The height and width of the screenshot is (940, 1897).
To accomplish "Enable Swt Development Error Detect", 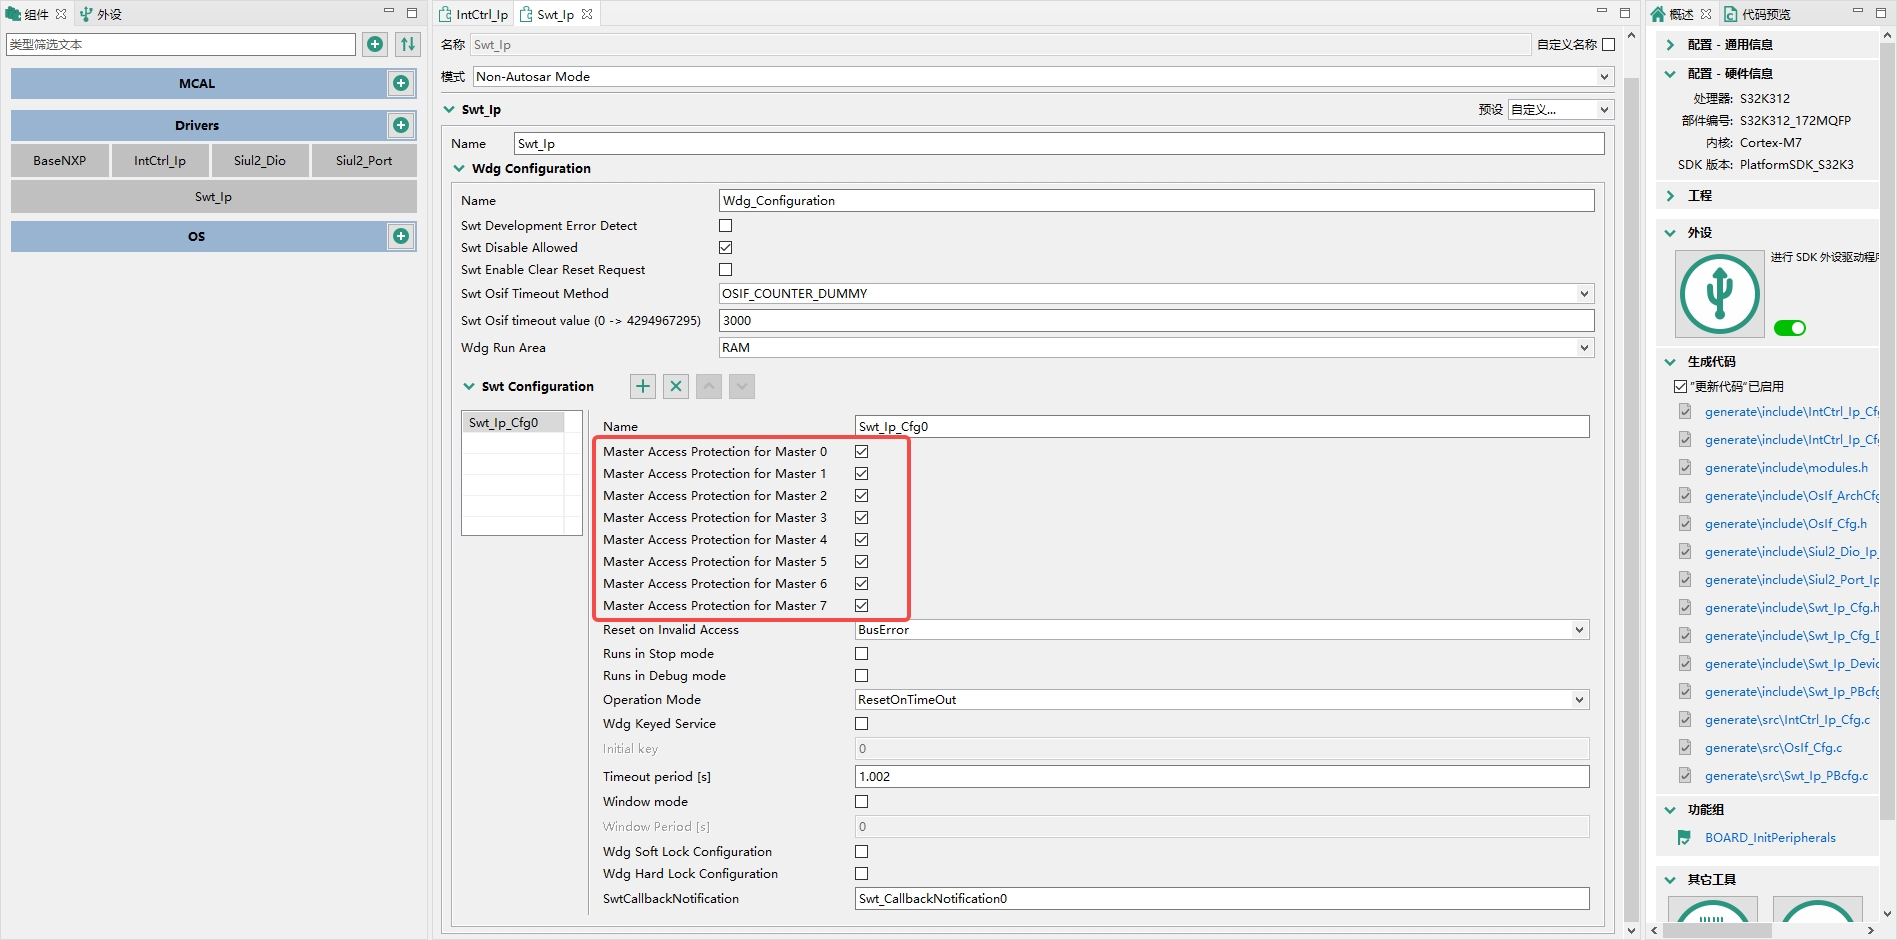I will (725, 225).
